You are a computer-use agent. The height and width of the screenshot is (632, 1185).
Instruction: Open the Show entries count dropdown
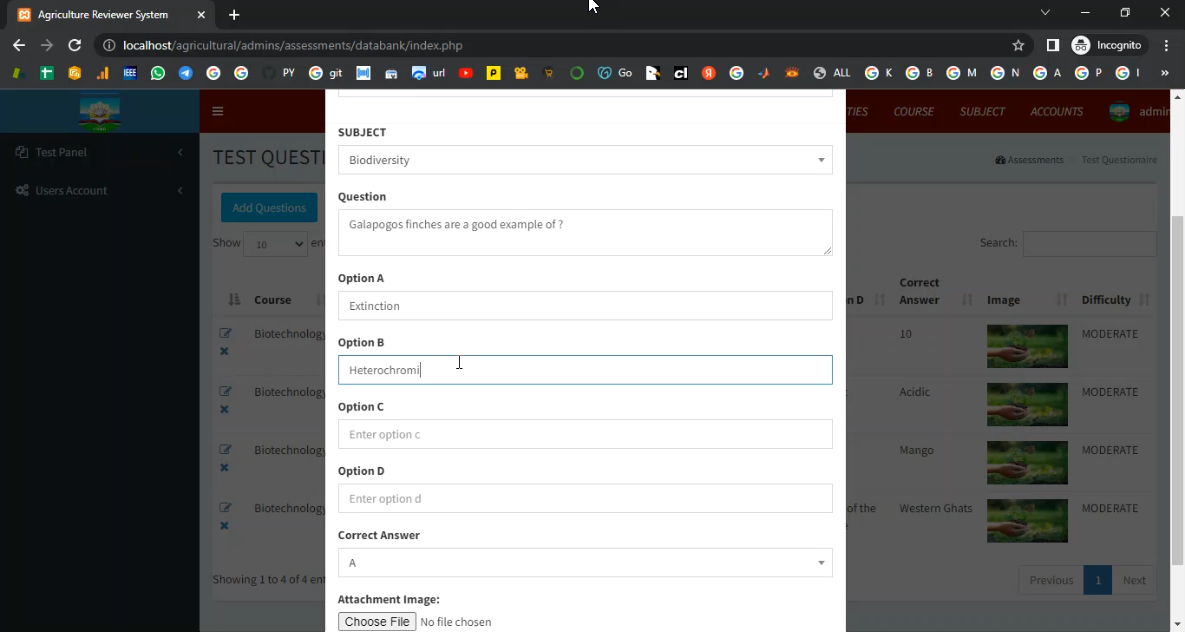275,244
